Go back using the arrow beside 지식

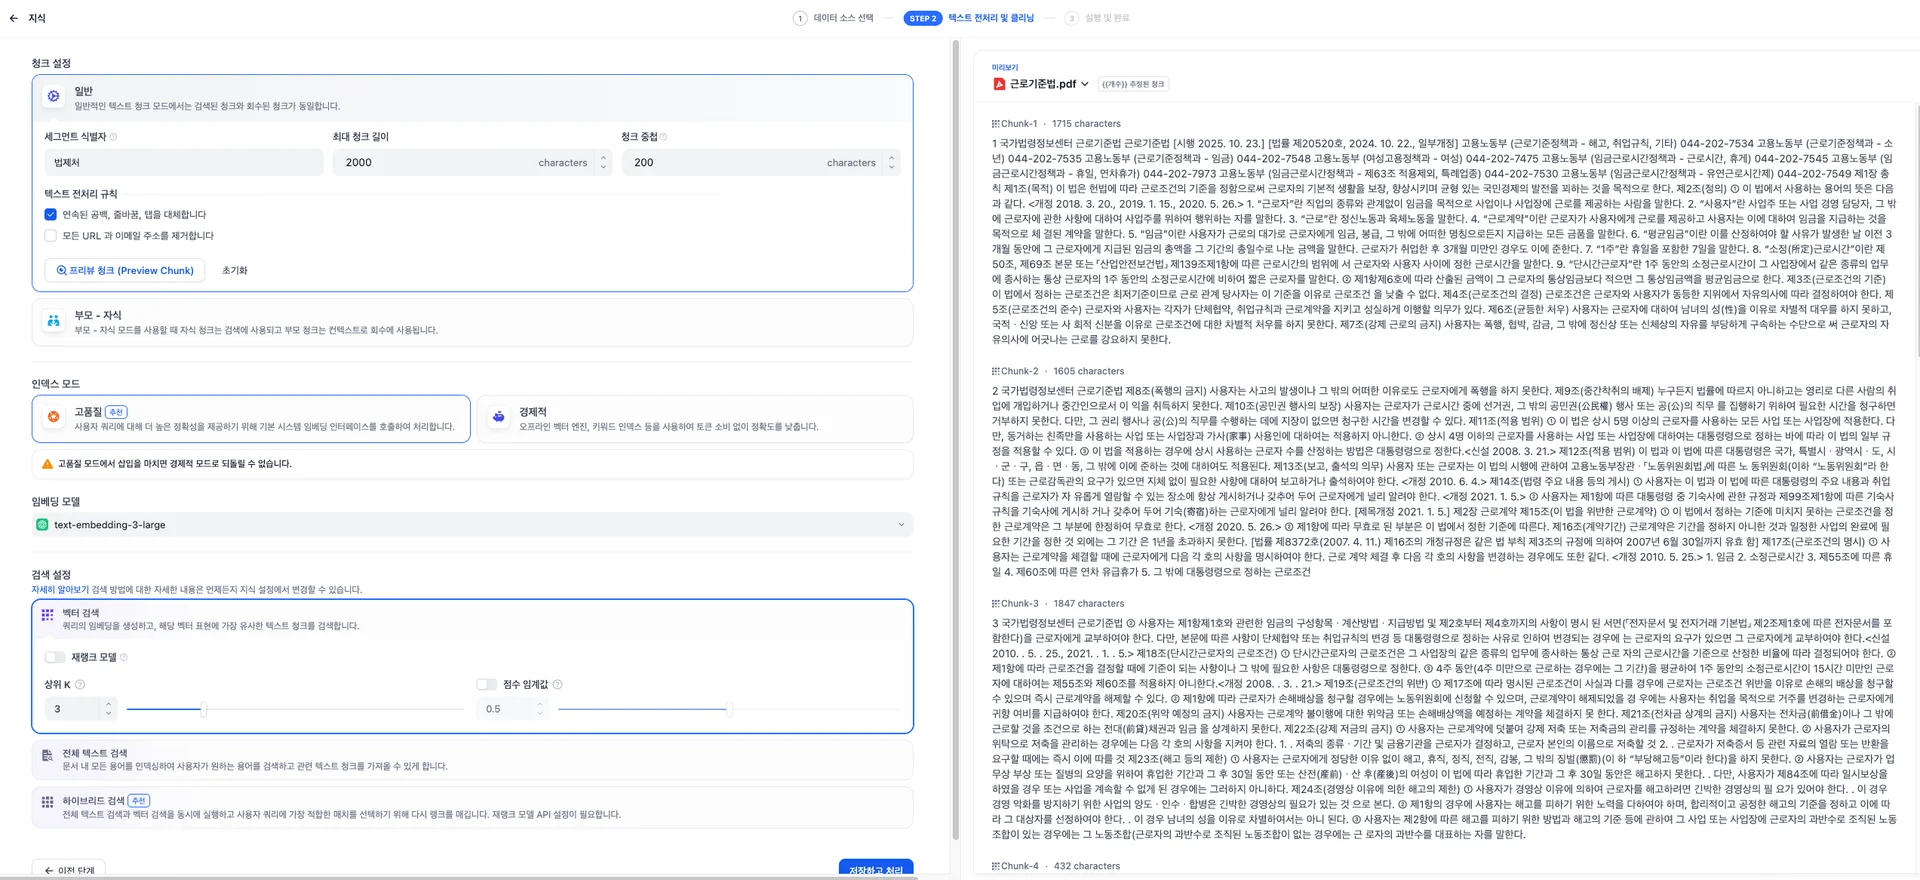tap(14, 18)
